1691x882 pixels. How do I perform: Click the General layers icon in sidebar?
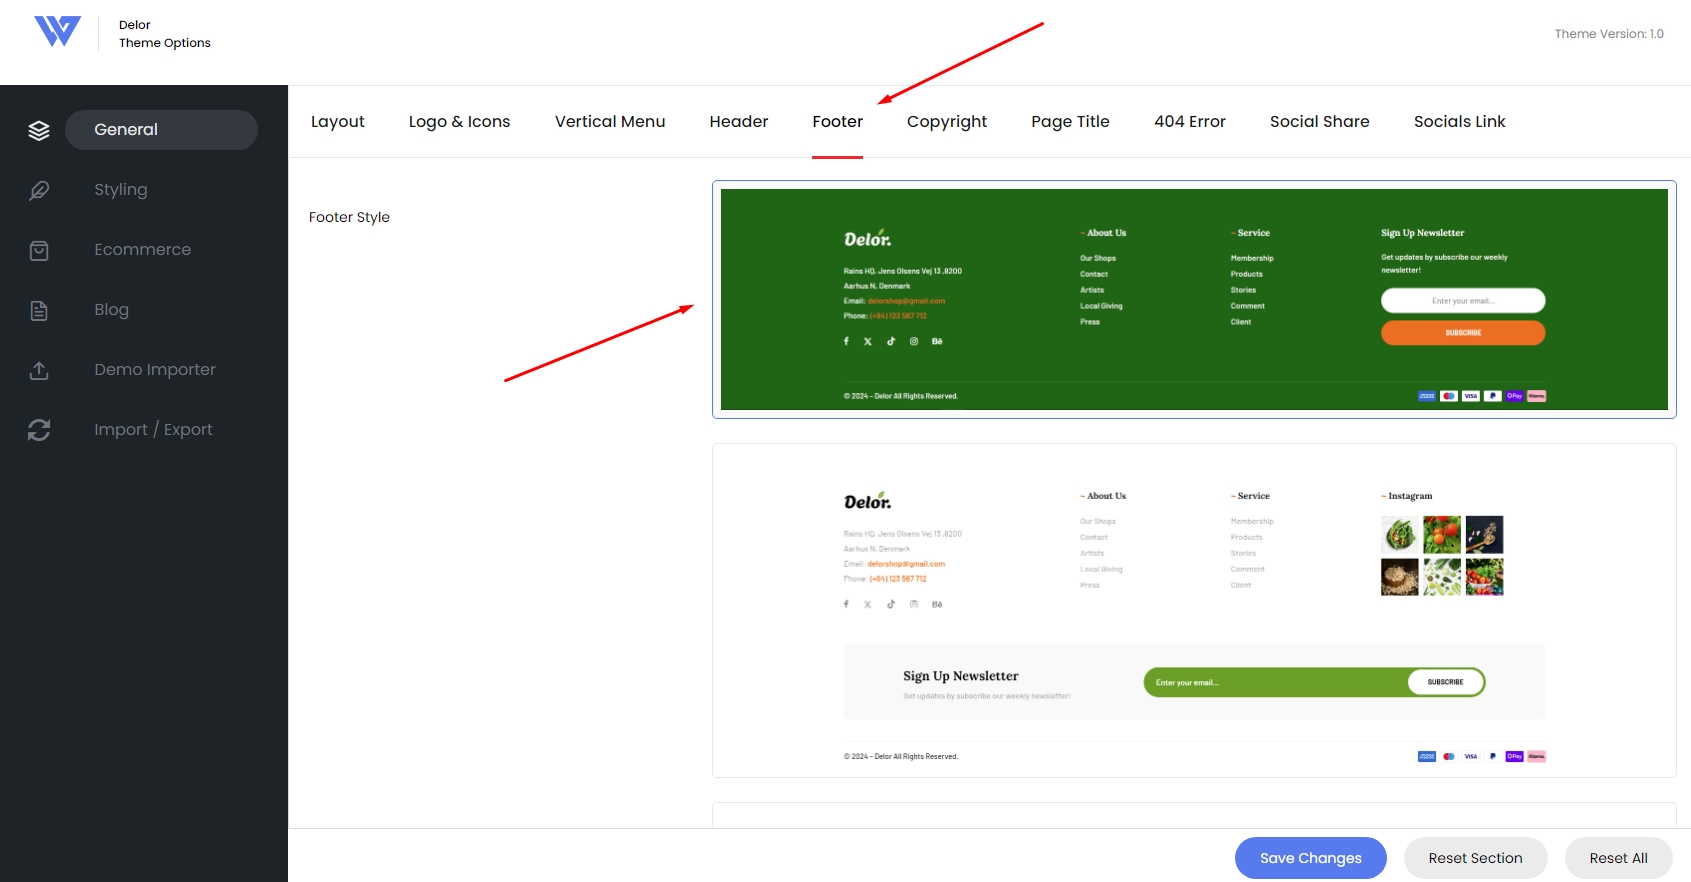(39, 130)
